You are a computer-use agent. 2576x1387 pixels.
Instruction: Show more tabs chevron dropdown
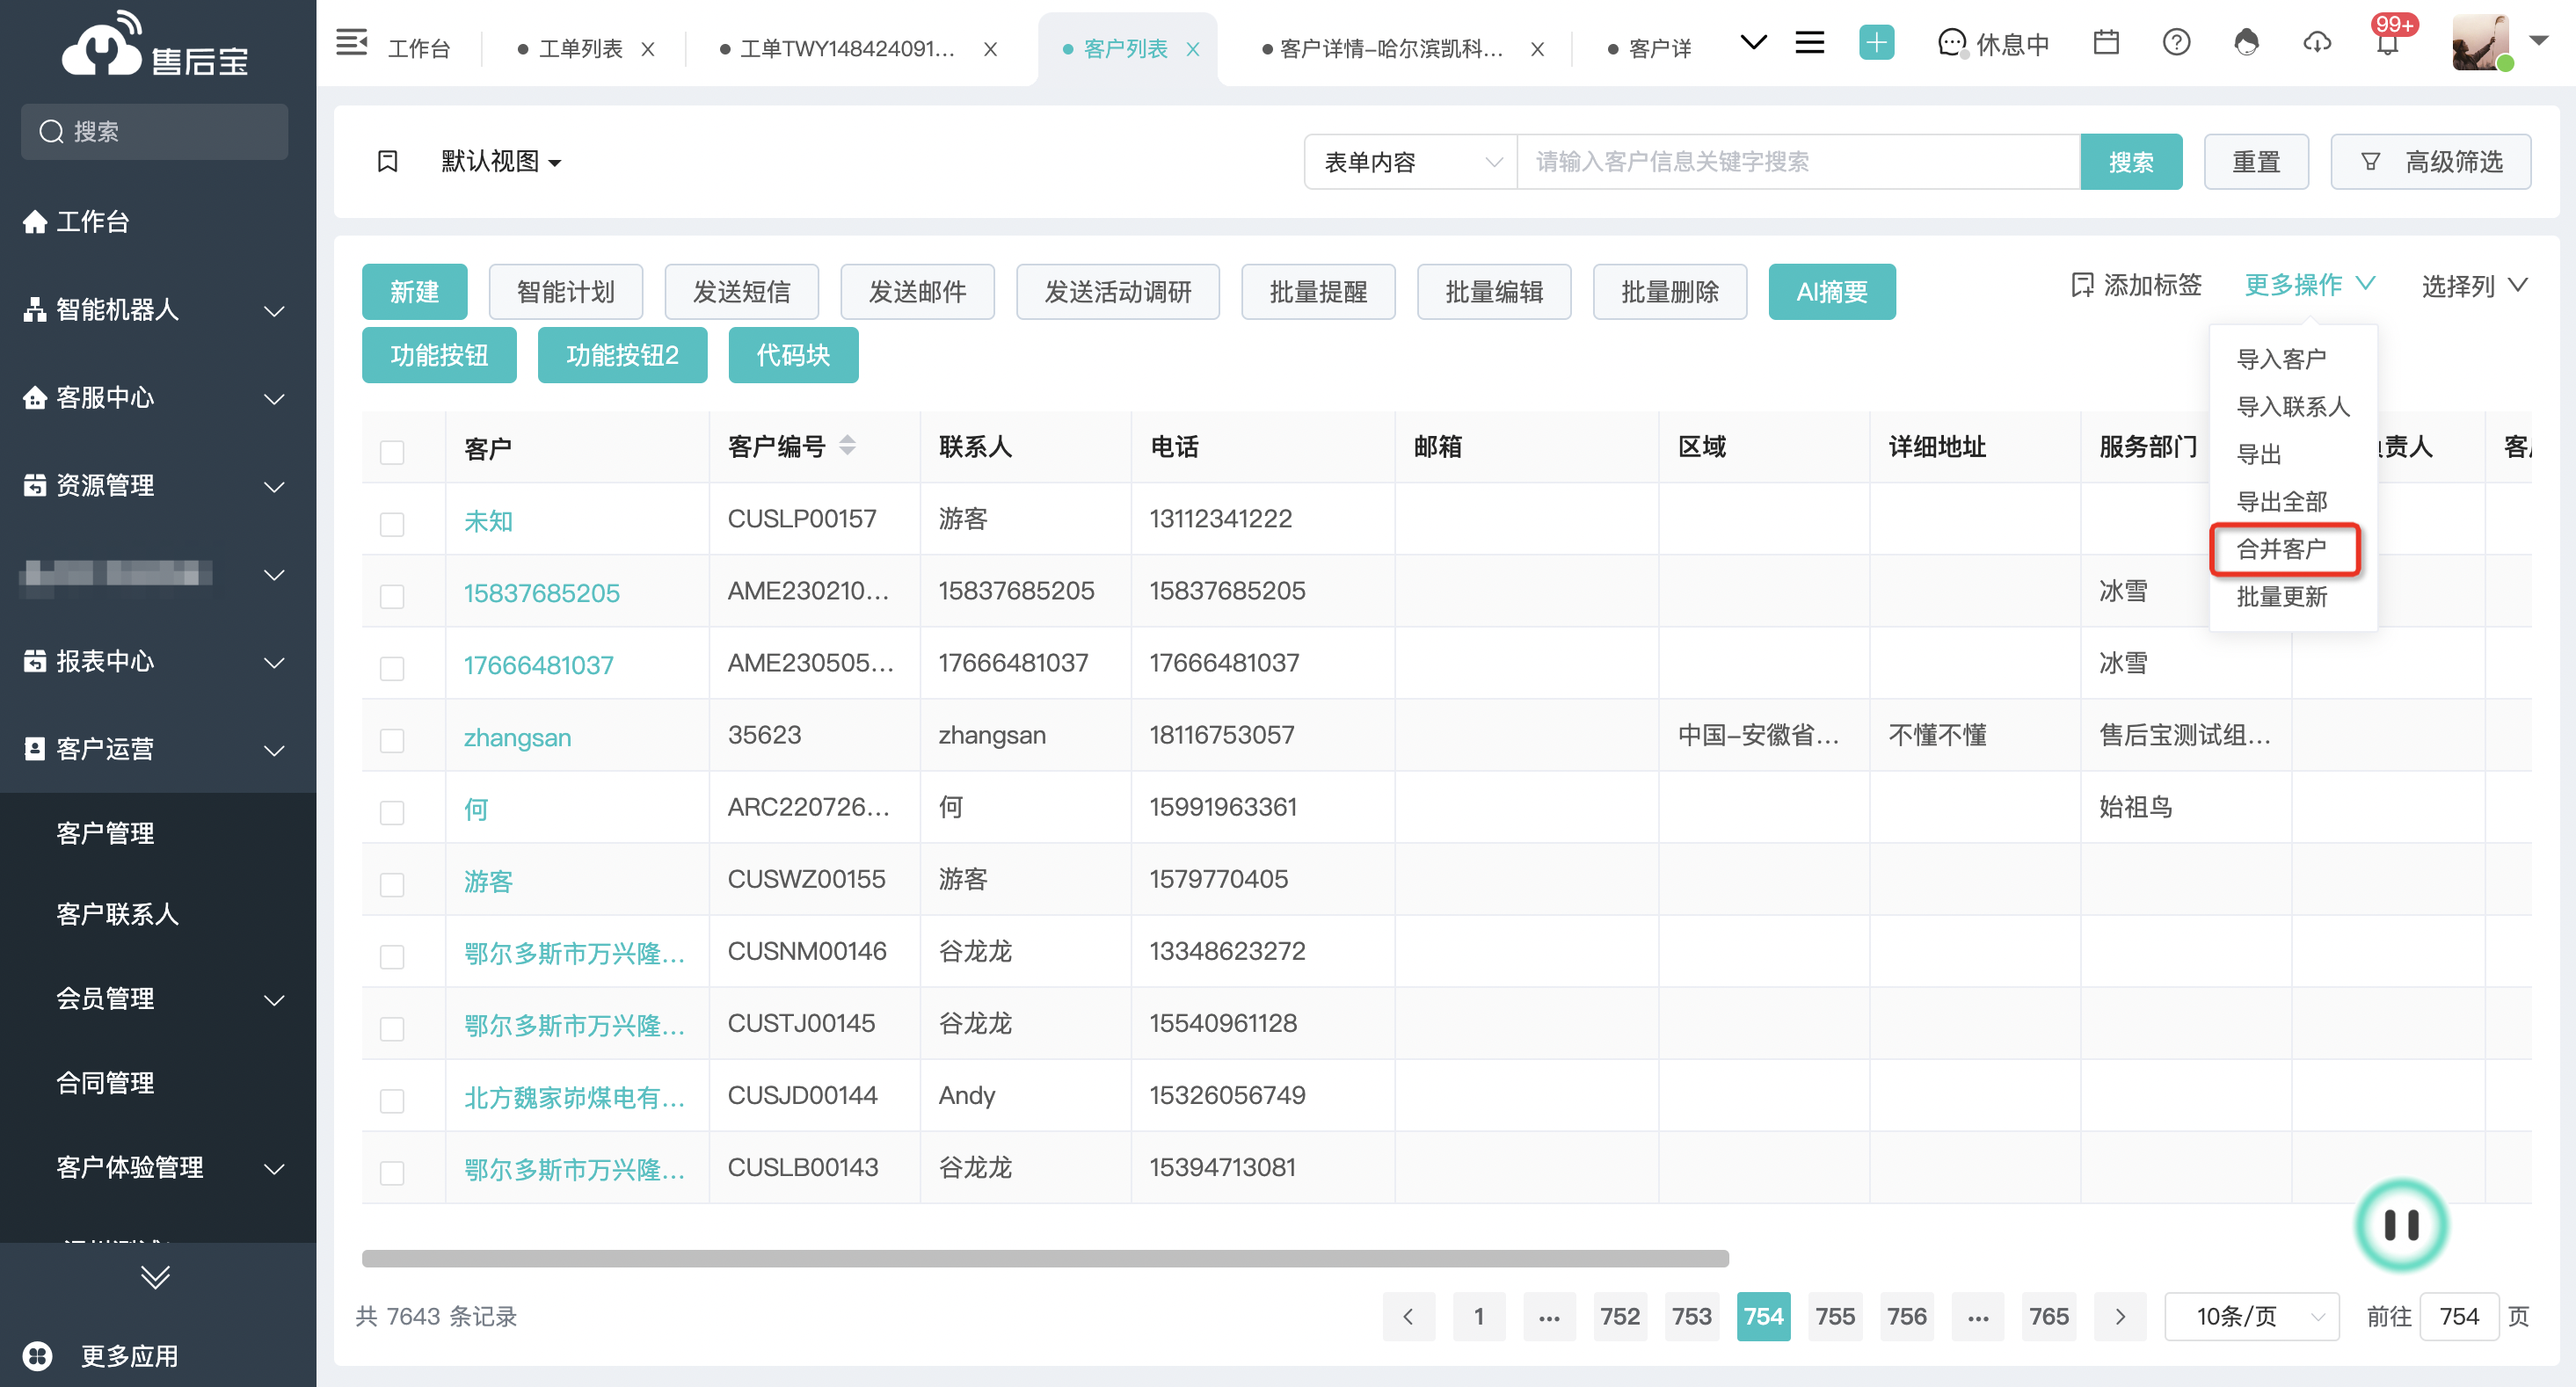point(1753,43)
